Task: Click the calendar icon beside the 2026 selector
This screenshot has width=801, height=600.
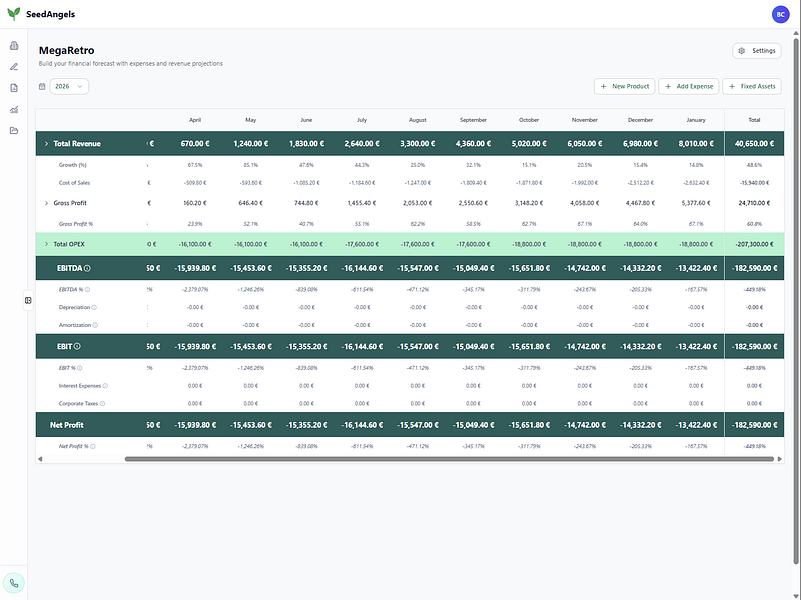Action: pyautogui.click(x=42, y=86)
